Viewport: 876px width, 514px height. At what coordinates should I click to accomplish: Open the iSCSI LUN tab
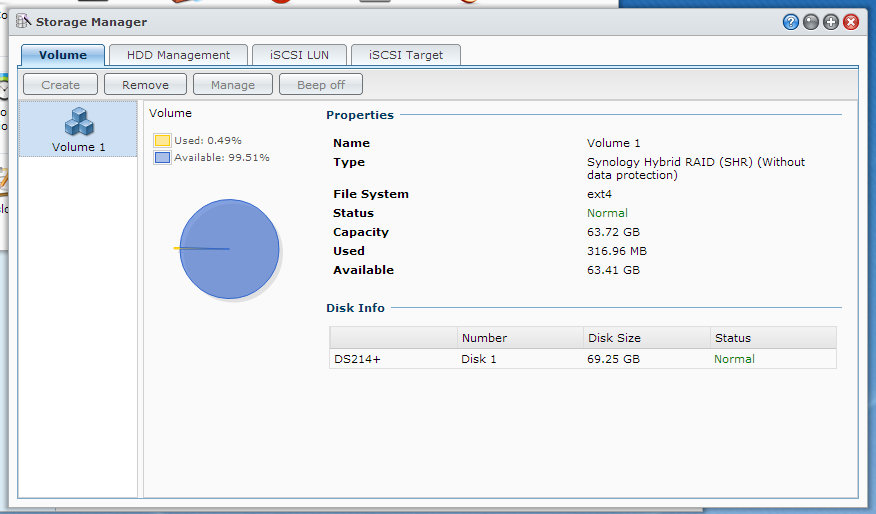tap(299, 55)
